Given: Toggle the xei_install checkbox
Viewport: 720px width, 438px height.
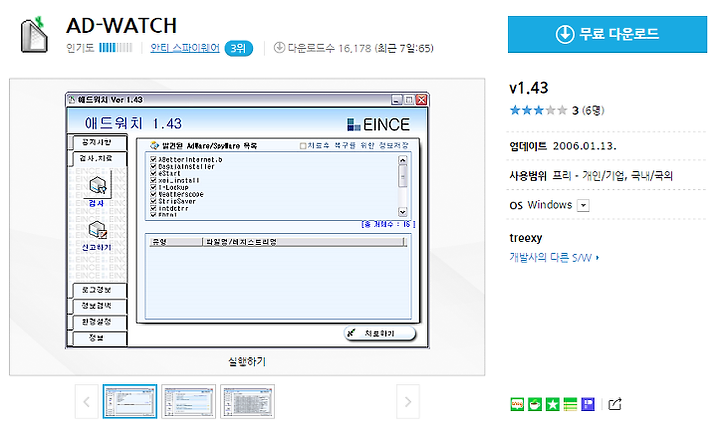Looking at the screenshot, I should 153,180.
